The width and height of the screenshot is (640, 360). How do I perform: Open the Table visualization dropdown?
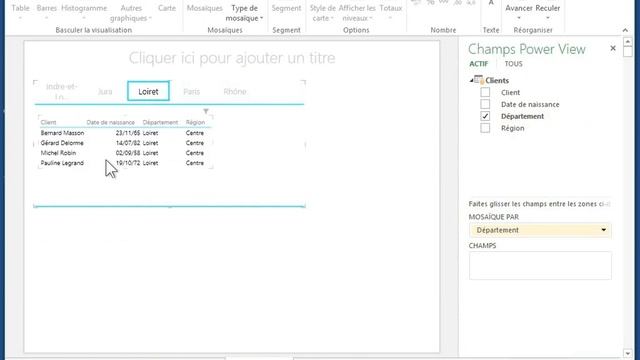click(x=20, y=13)
